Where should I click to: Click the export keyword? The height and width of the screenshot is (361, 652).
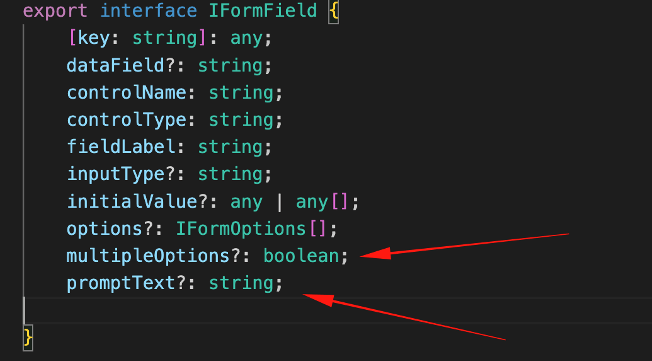(x=55, y=10)
